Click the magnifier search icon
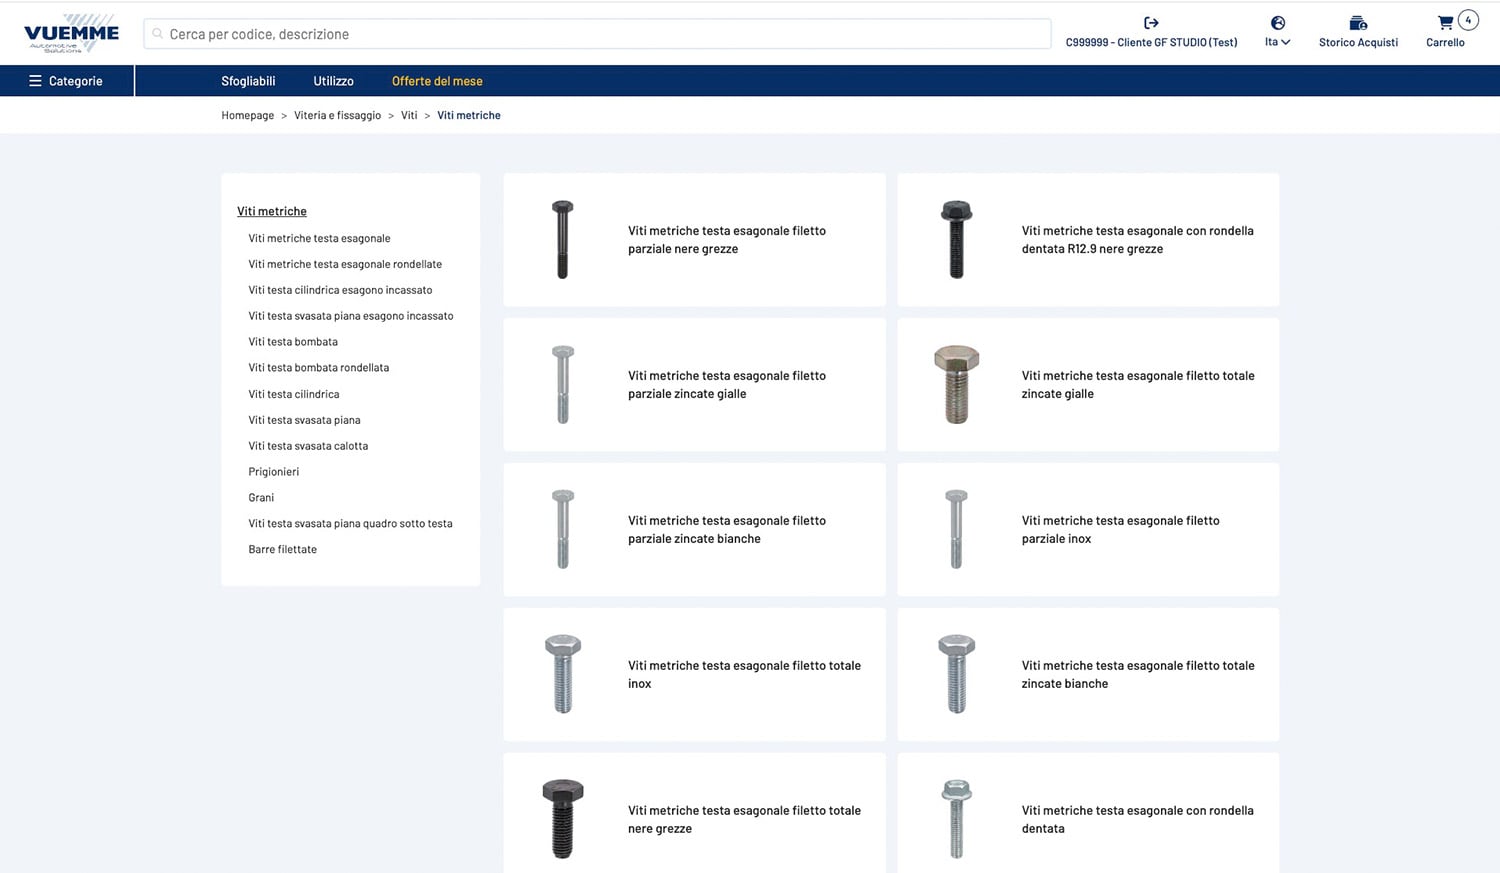This screenshot has width=1500, height=873. tap(158, 34)
